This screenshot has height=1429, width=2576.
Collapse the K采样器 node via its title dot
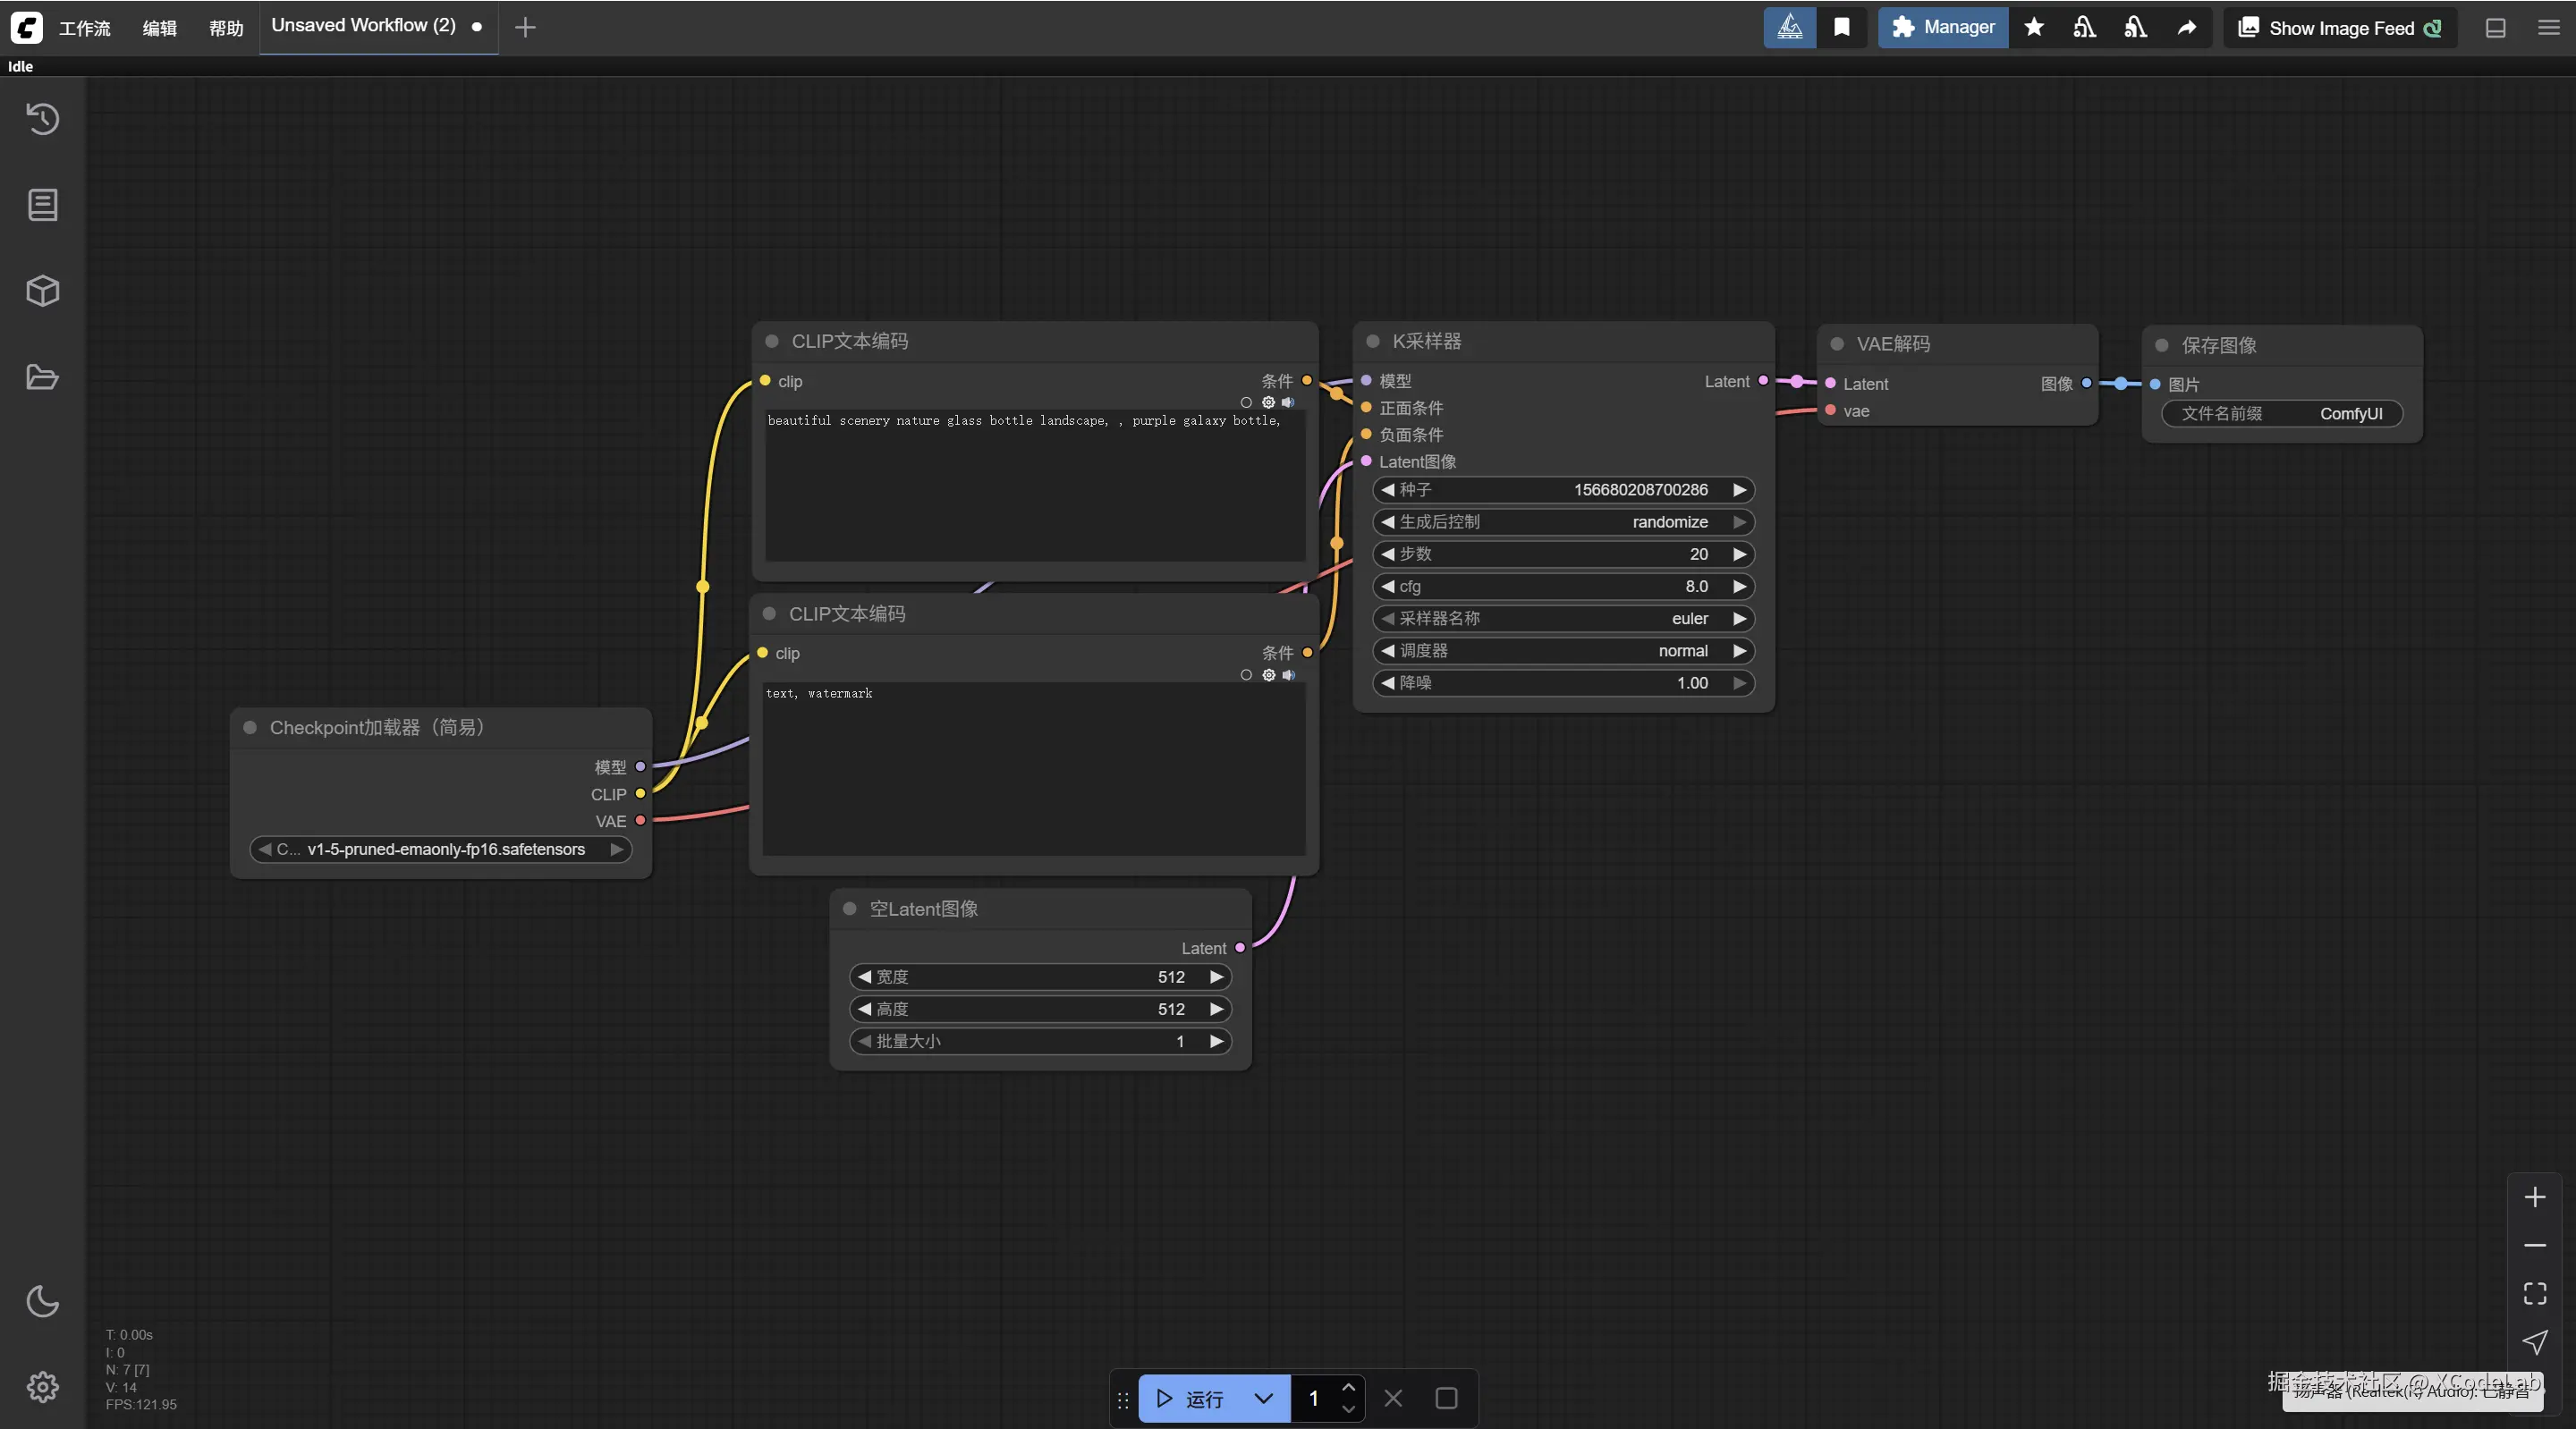tap(1371, 342)
